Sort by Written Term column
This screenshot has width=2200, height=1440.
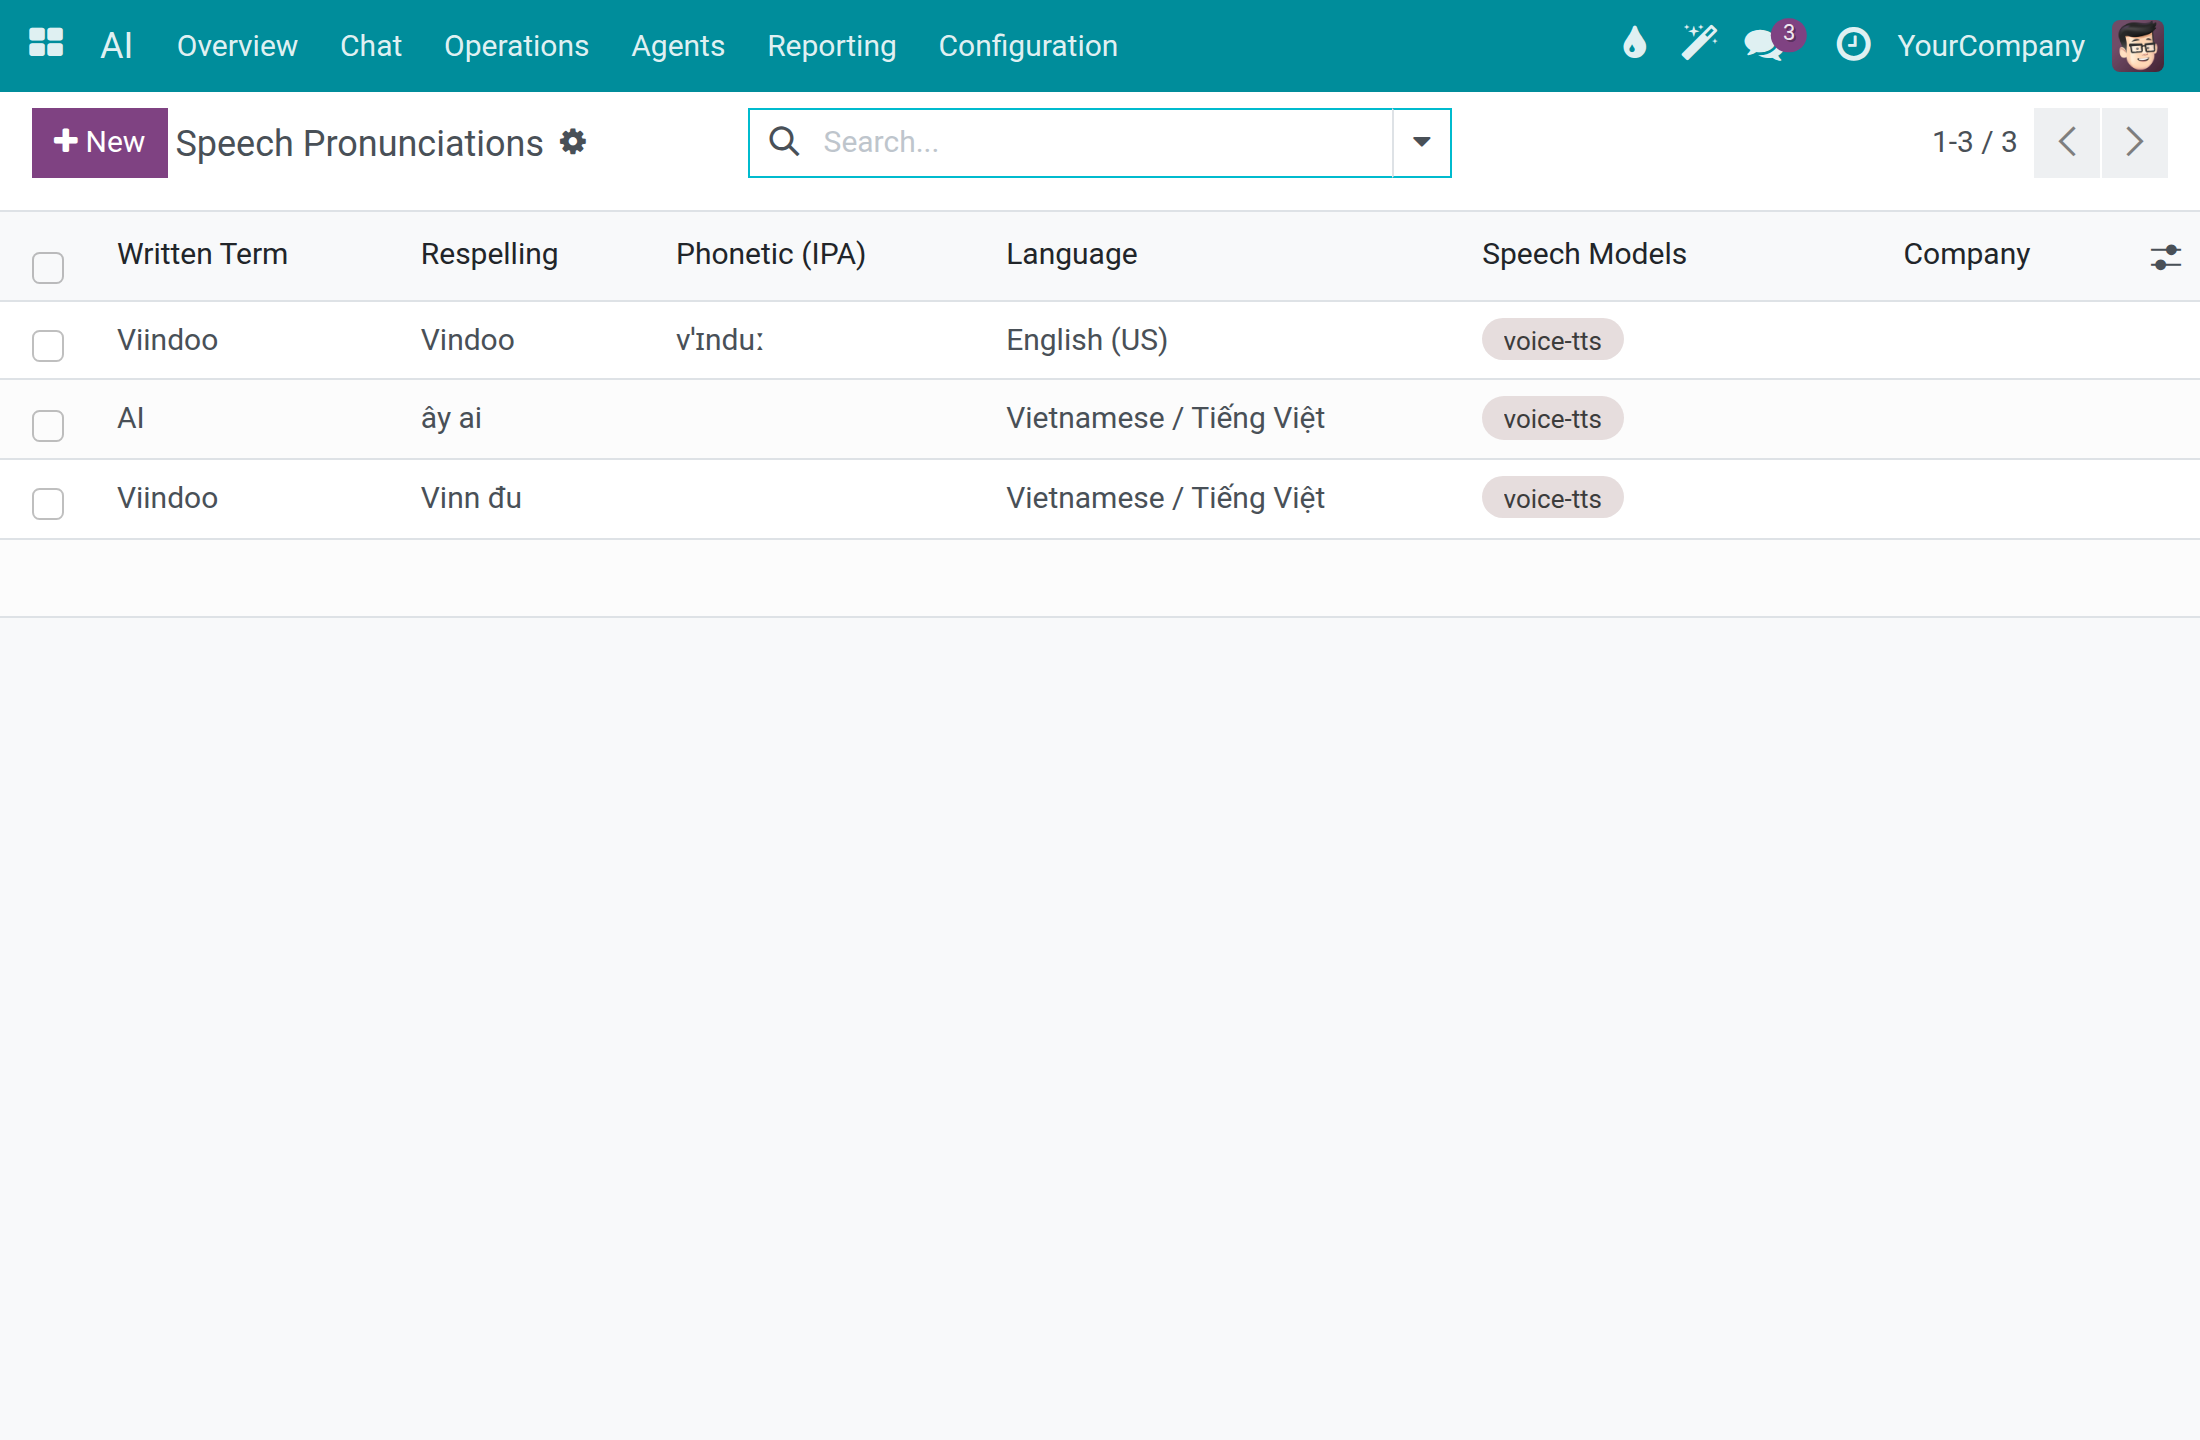(x=202, y=254)
